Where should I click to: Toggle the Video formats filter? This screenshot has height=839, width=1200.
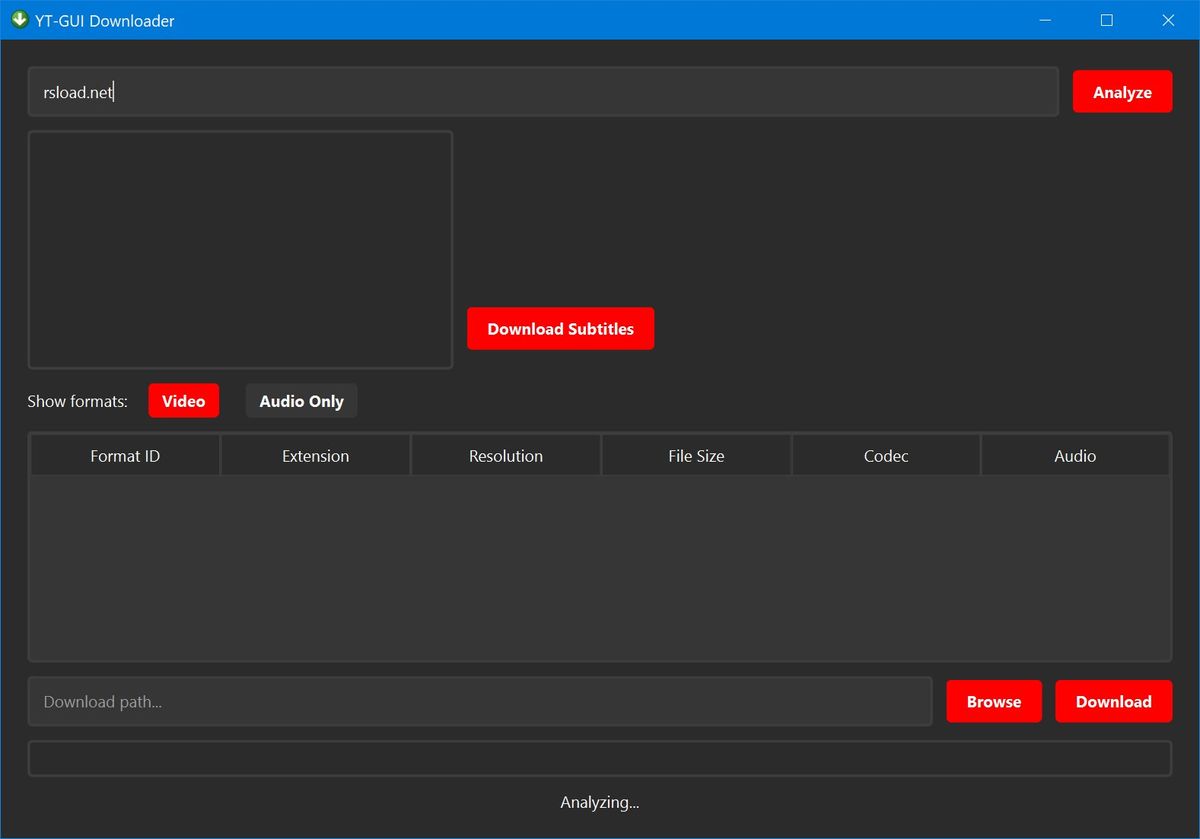click(x=184, y=401)
